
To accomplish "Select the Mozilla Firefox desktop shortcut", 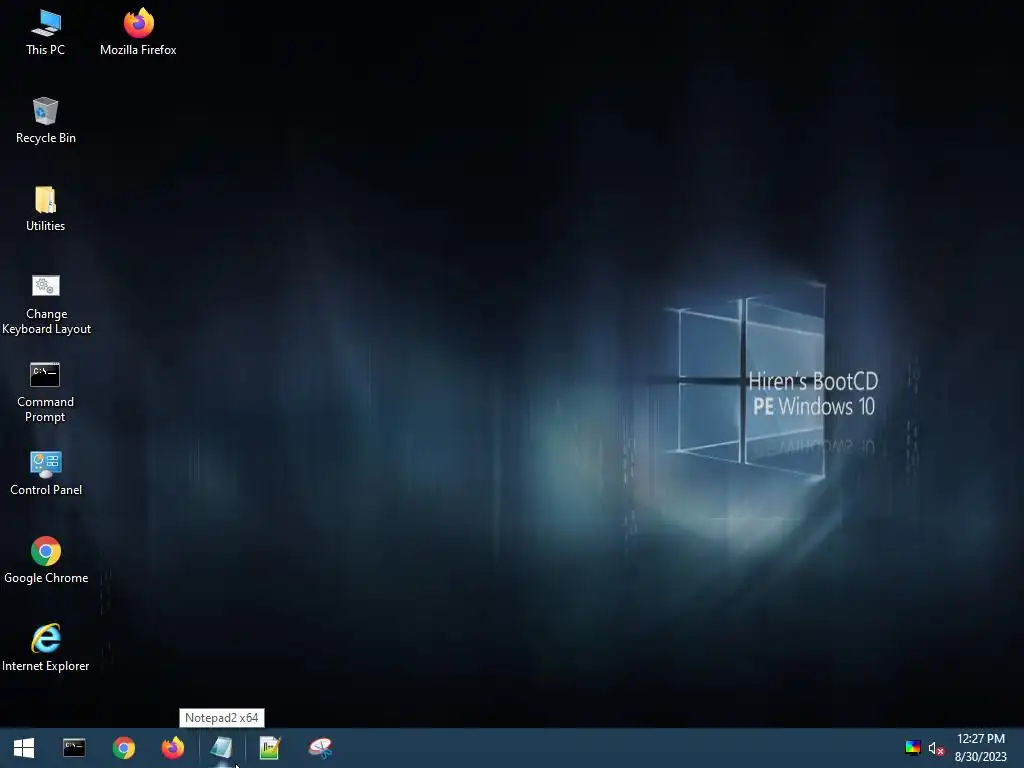I will click(138, 33).
